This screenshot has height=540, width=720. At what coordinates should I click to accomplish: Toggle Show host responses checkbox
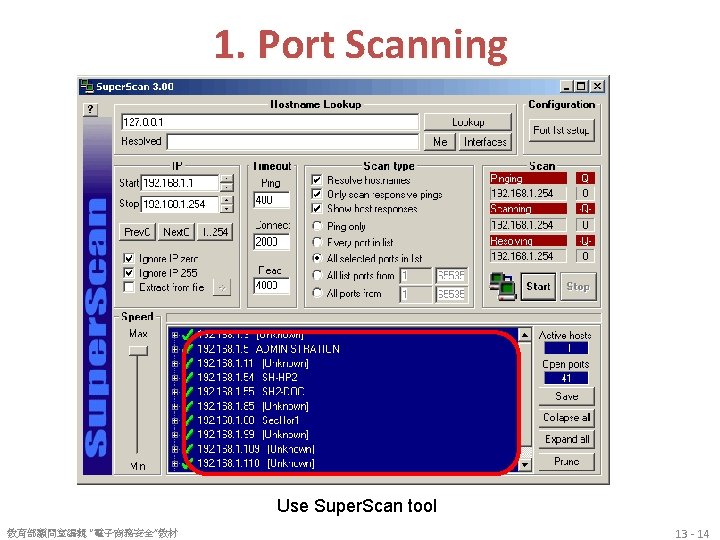click(x=316, y=208)
